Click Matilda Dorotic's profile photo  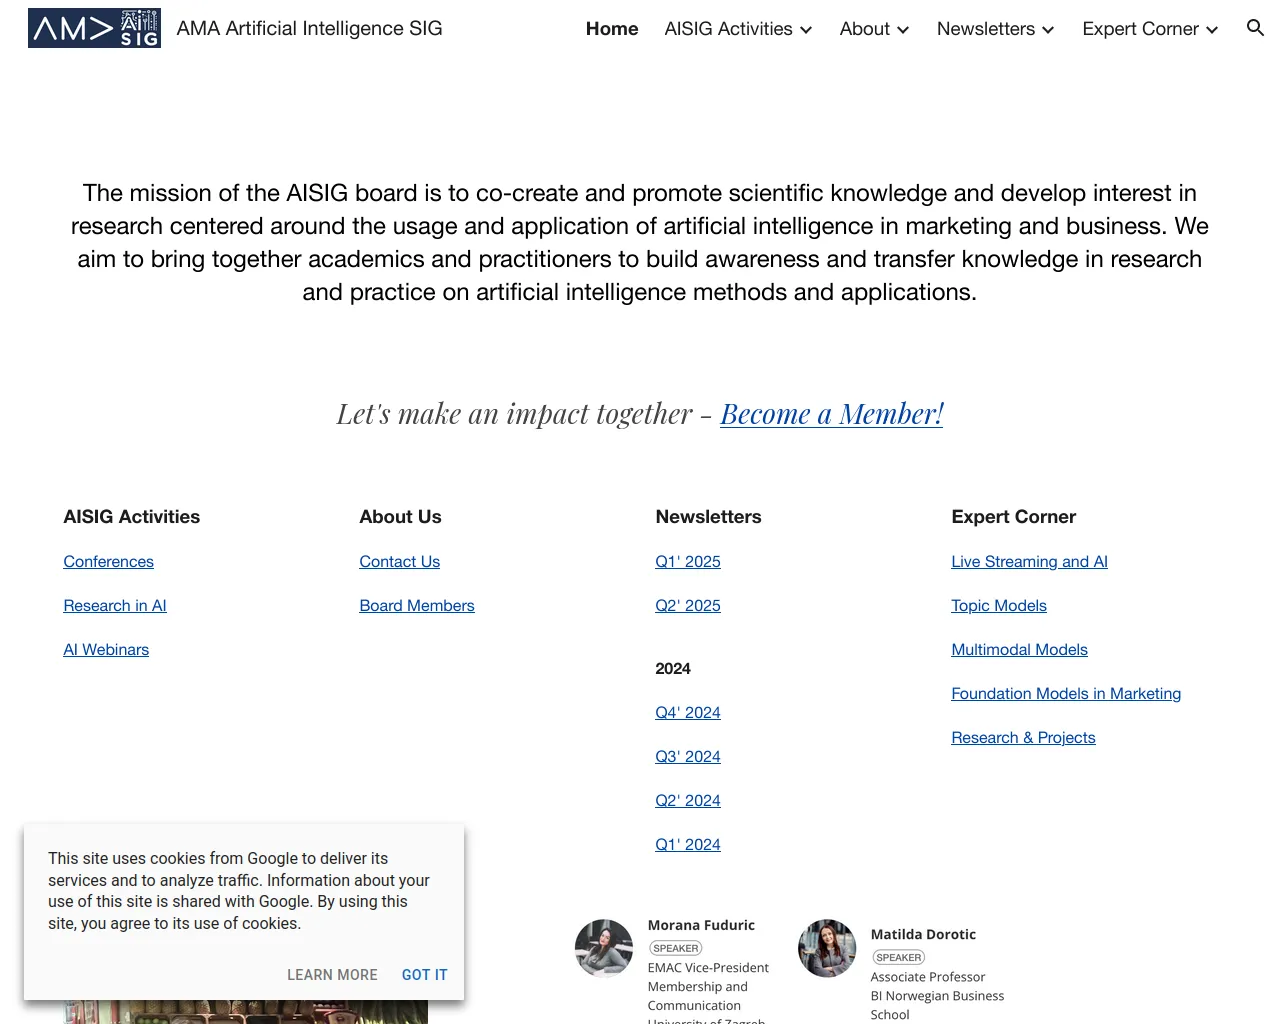827,948
